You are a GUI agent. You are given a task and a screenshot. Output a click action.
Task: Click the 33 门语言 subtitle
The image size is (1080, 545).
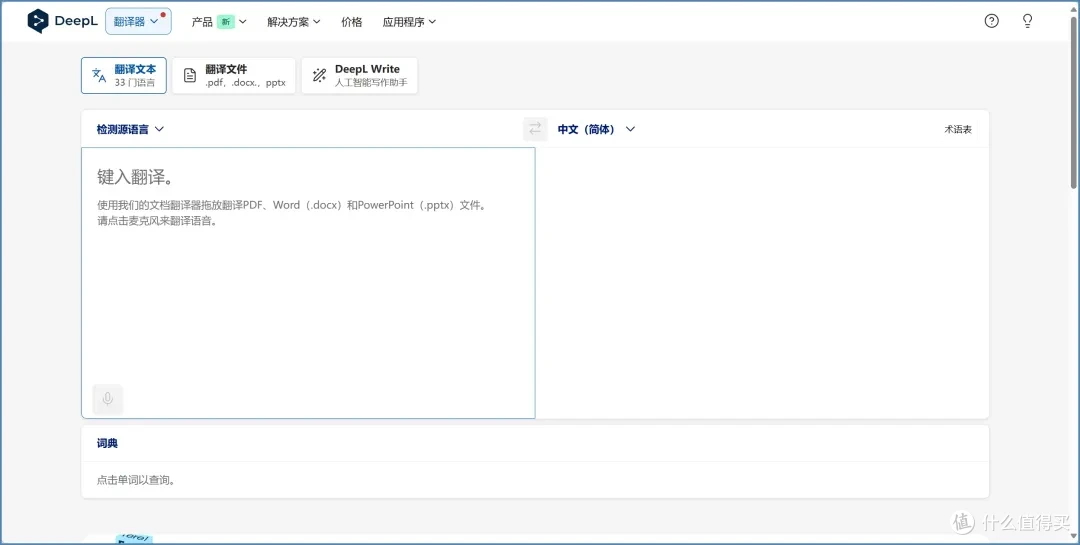click(135, 83)
